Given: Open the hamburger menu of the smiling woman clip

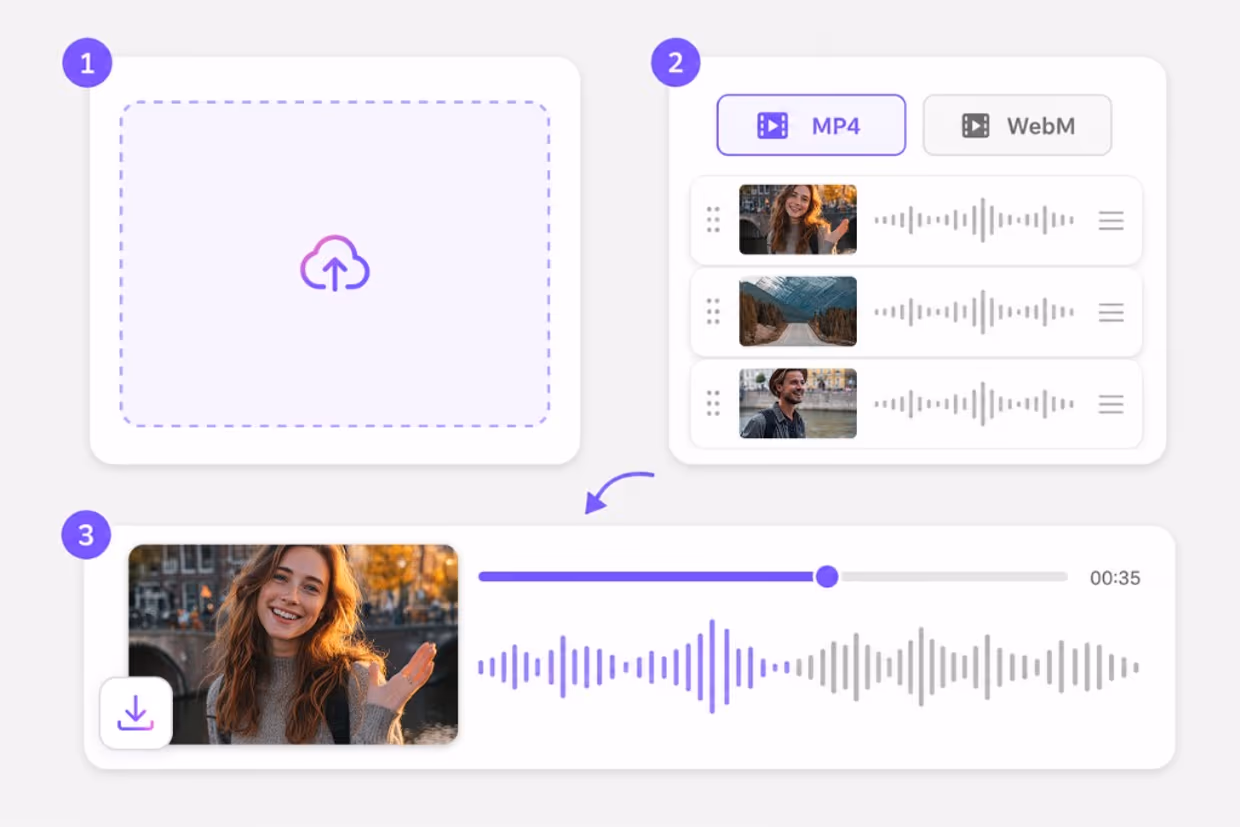Looking at the screenshot, I should (1111, 221).
